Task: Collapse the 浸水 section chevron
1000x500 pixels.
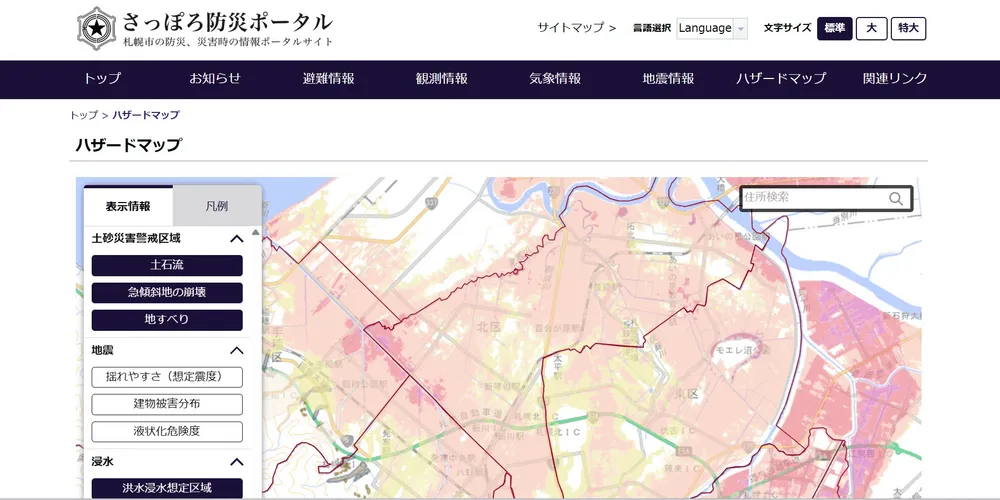Action: point(237,461)
